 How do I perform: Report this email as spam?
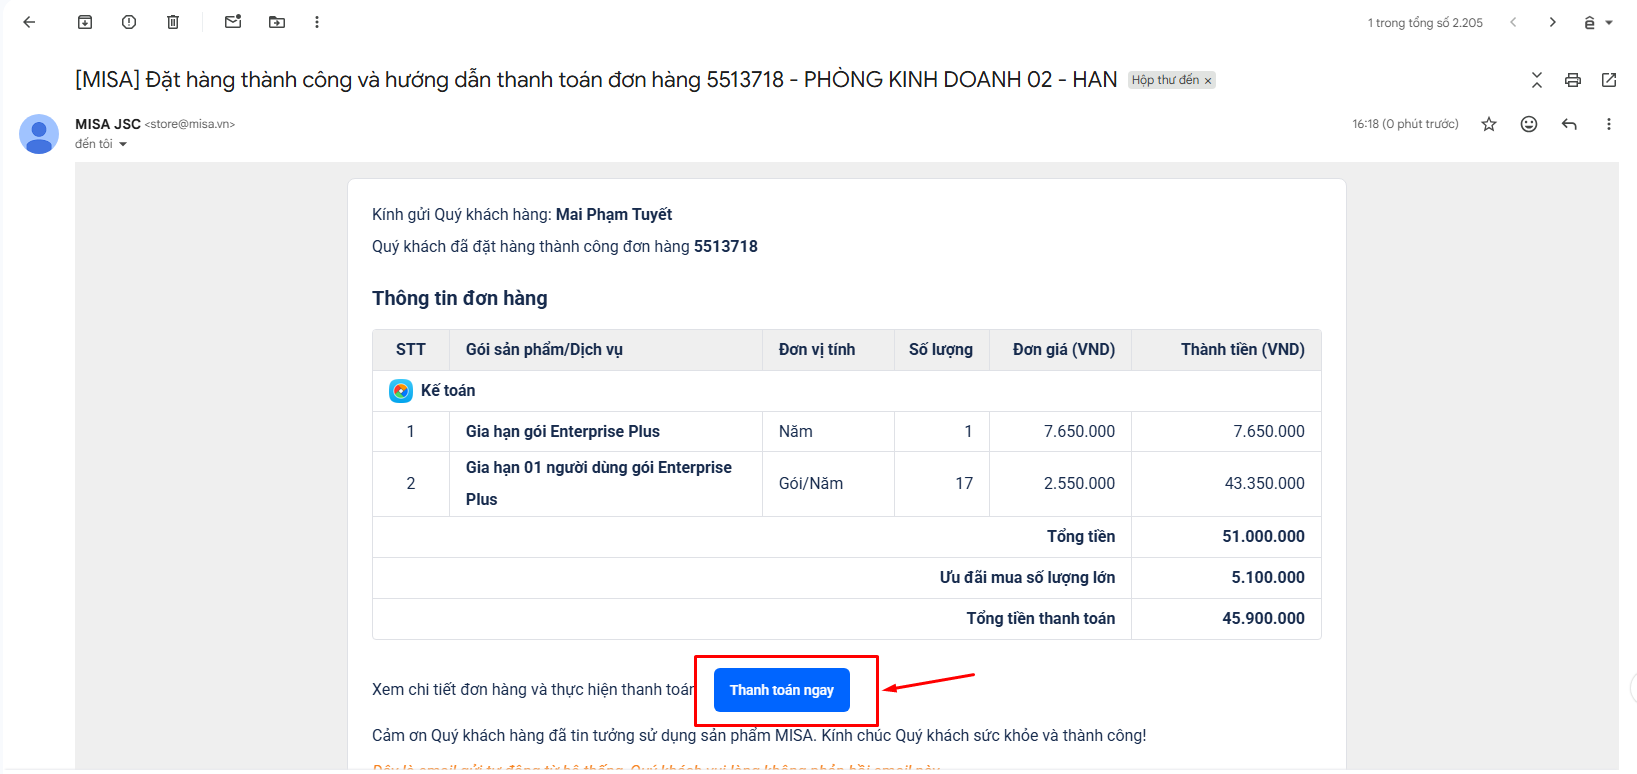click(129, 22)
